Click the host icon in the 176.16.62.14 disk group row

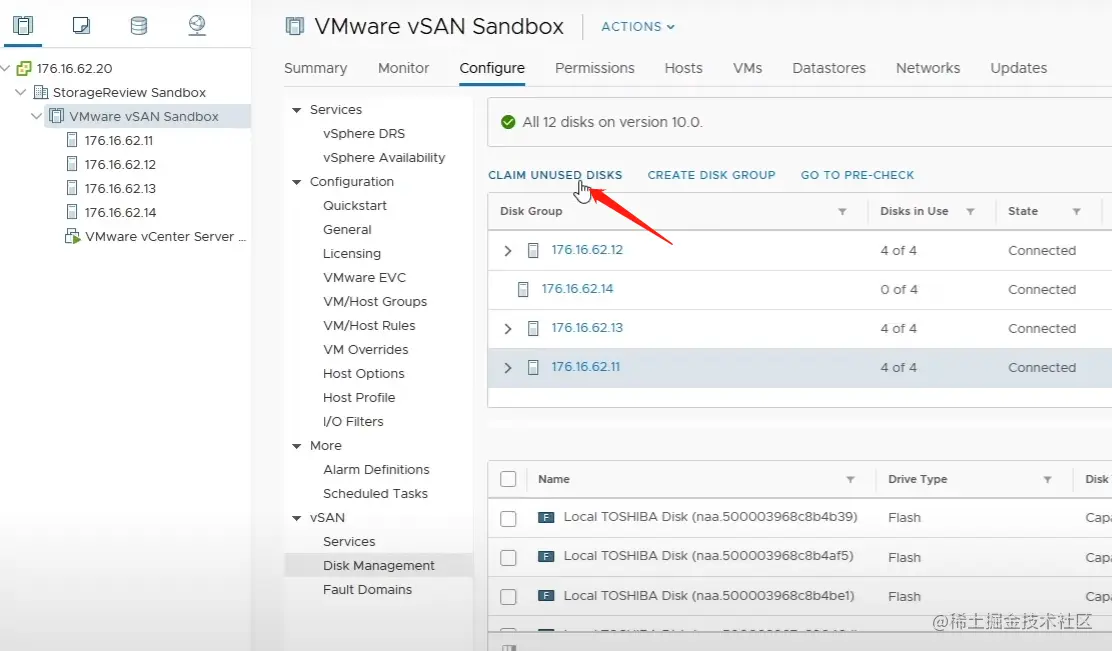[523, 289]
